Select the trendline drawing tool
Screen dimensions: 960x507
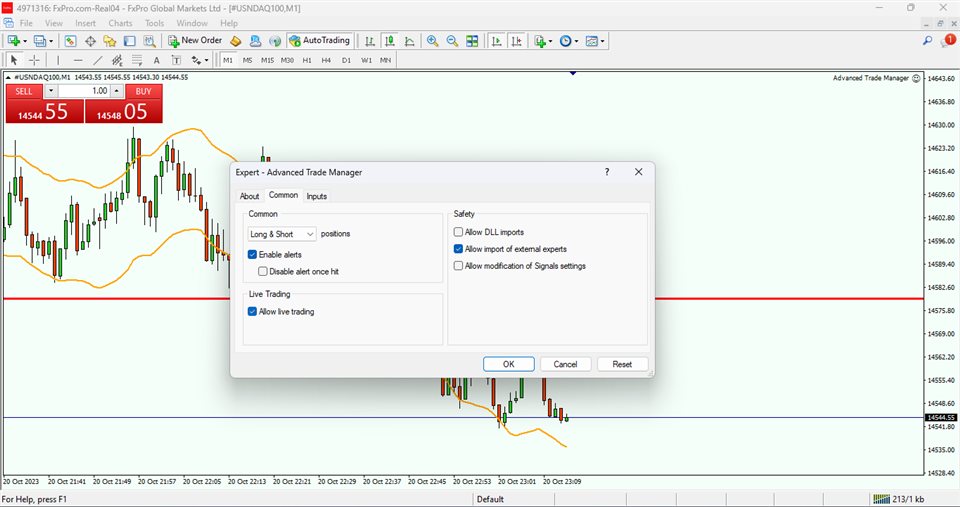tap(97, 60)
